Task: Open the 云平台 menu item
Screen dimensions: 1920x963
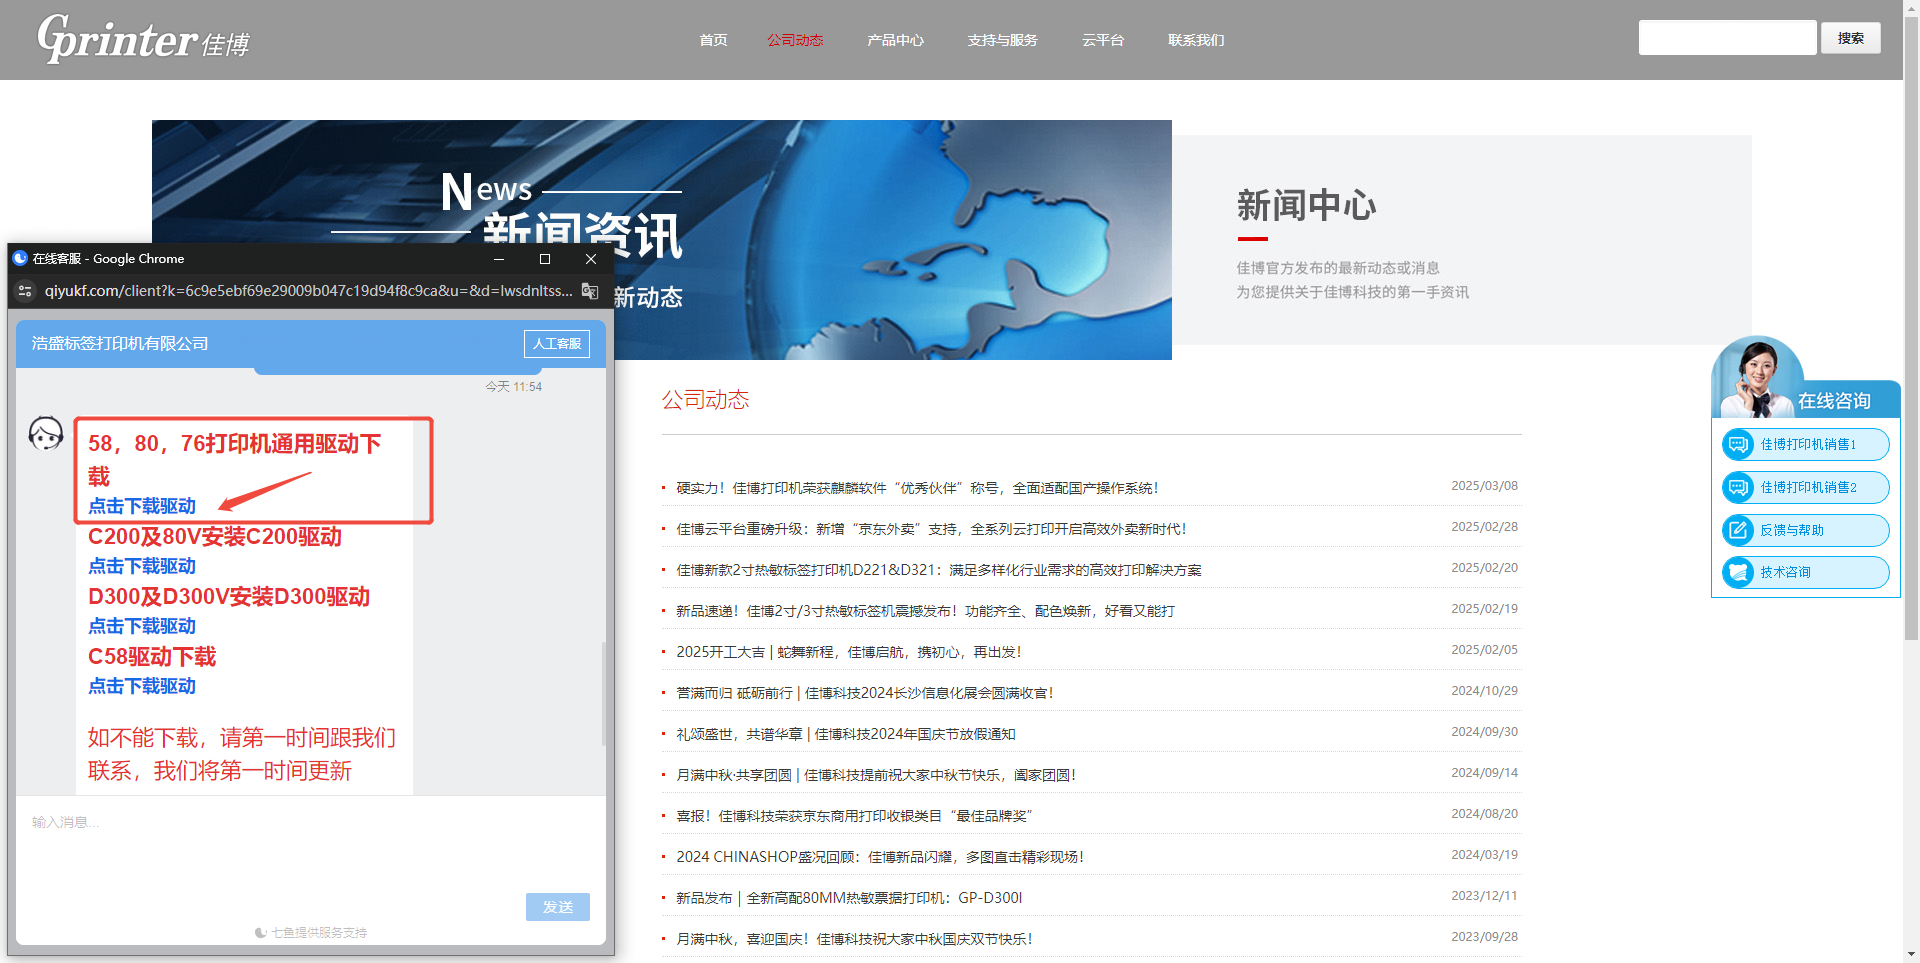Action: (x=1103, y=40)
